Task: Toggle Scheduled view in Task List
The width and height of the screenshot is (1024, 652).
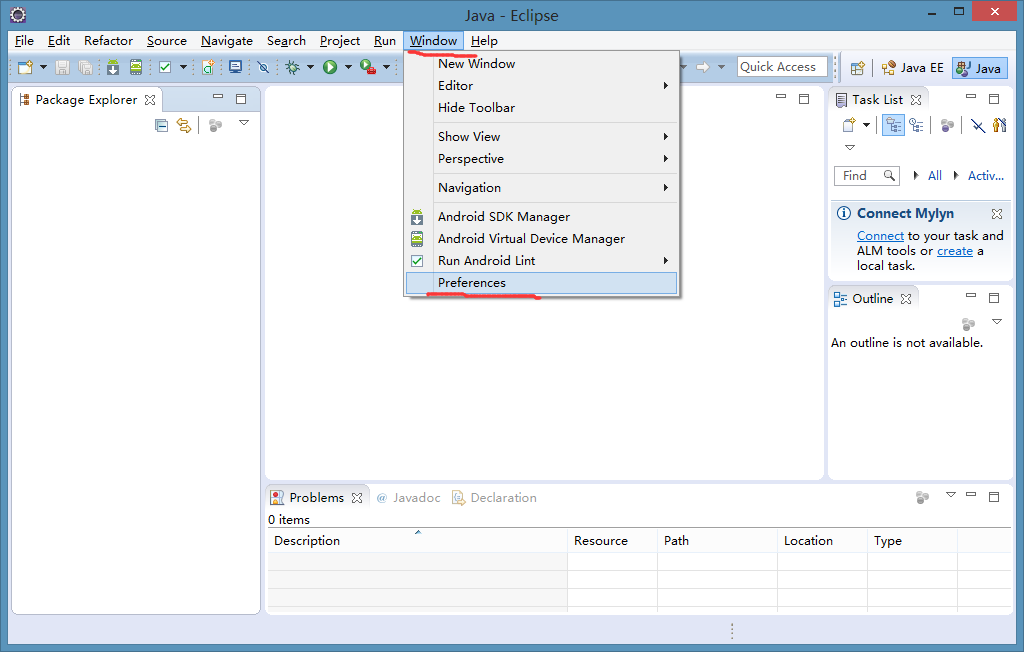Action: [x=916, y=125]
